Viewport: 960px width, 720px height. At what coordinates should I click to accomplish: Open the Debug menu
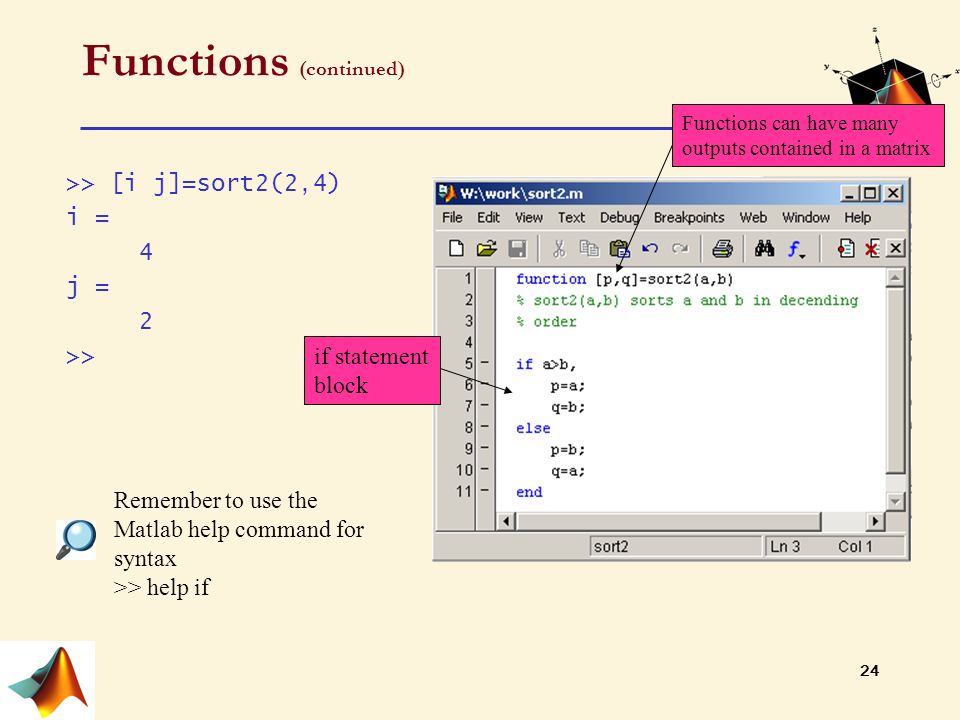coord(619,217)
